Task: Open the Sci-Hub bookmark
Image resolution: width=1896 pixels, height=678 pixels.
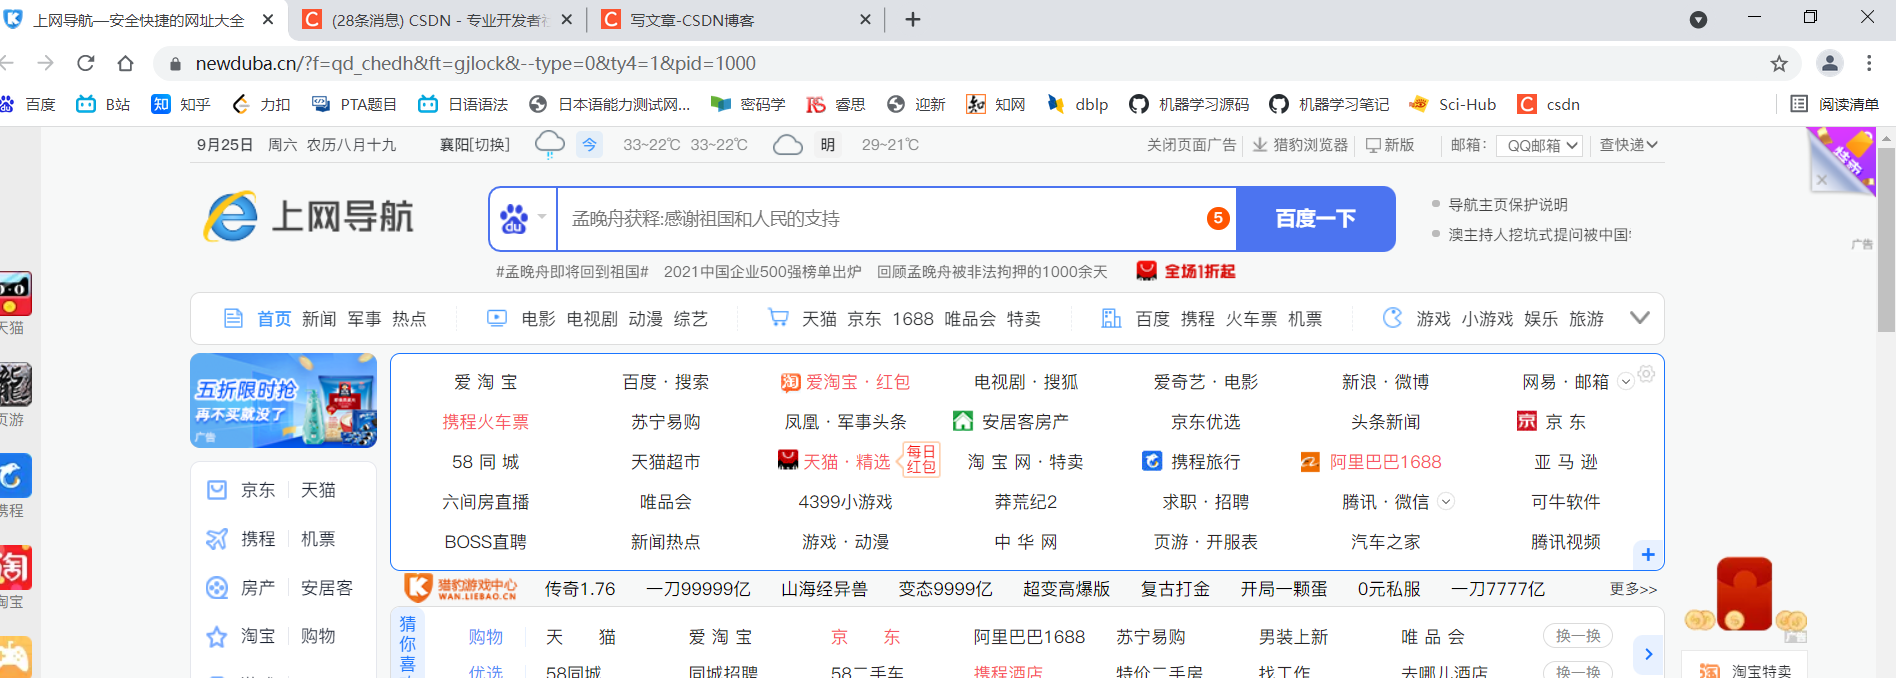Action: point(1453,104)
